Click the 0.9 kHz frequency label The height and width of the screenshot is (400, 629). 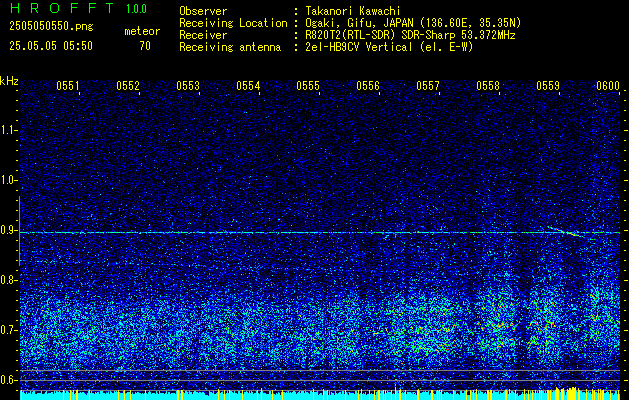pyautogui.click(x=8, y=230)
